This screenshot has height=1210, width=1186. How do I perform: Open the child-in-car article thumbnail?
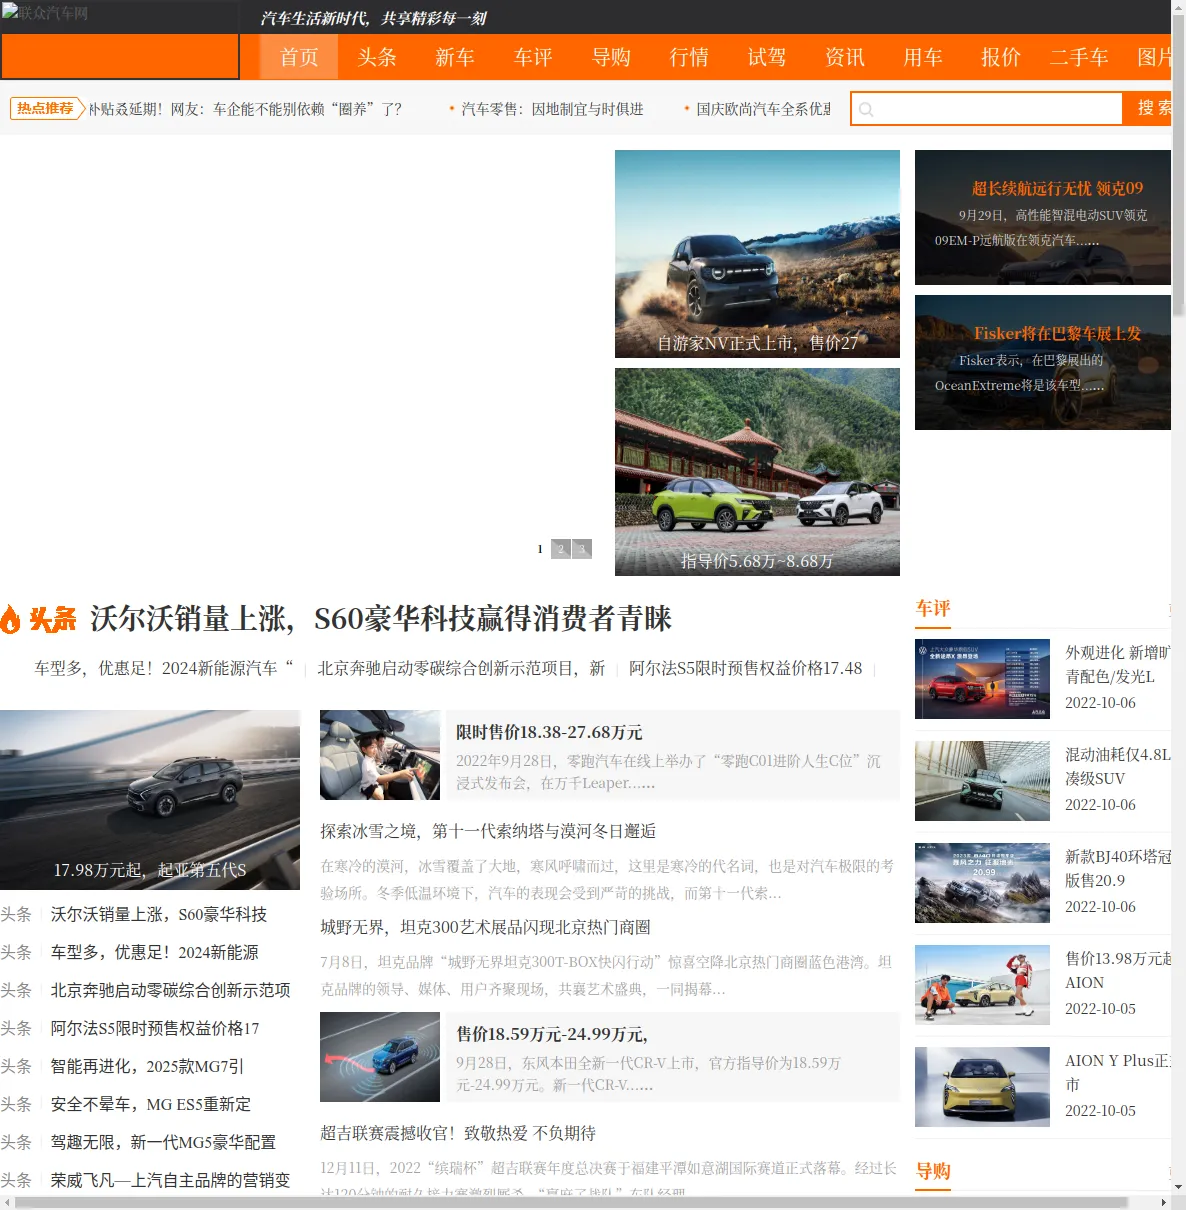coord(380,755)
